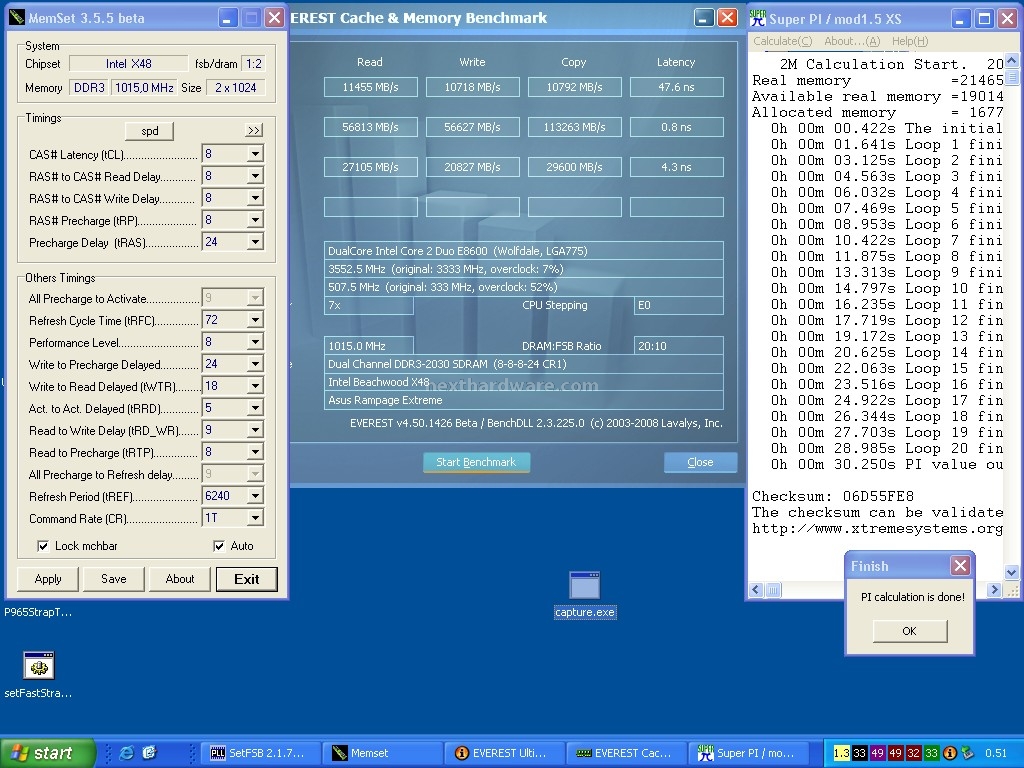Screen dimensions: 1024x768
Task: Expand Write to Read Delayed (tWTR) dropdown
Action: click(x=255, y=386)
